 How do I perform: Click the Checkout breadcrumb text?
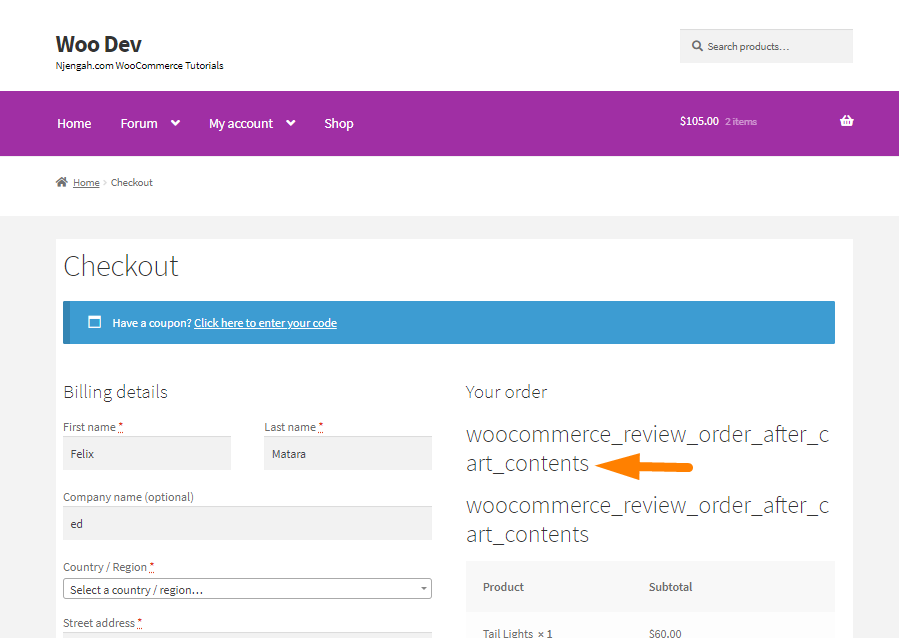coord(132,182)
